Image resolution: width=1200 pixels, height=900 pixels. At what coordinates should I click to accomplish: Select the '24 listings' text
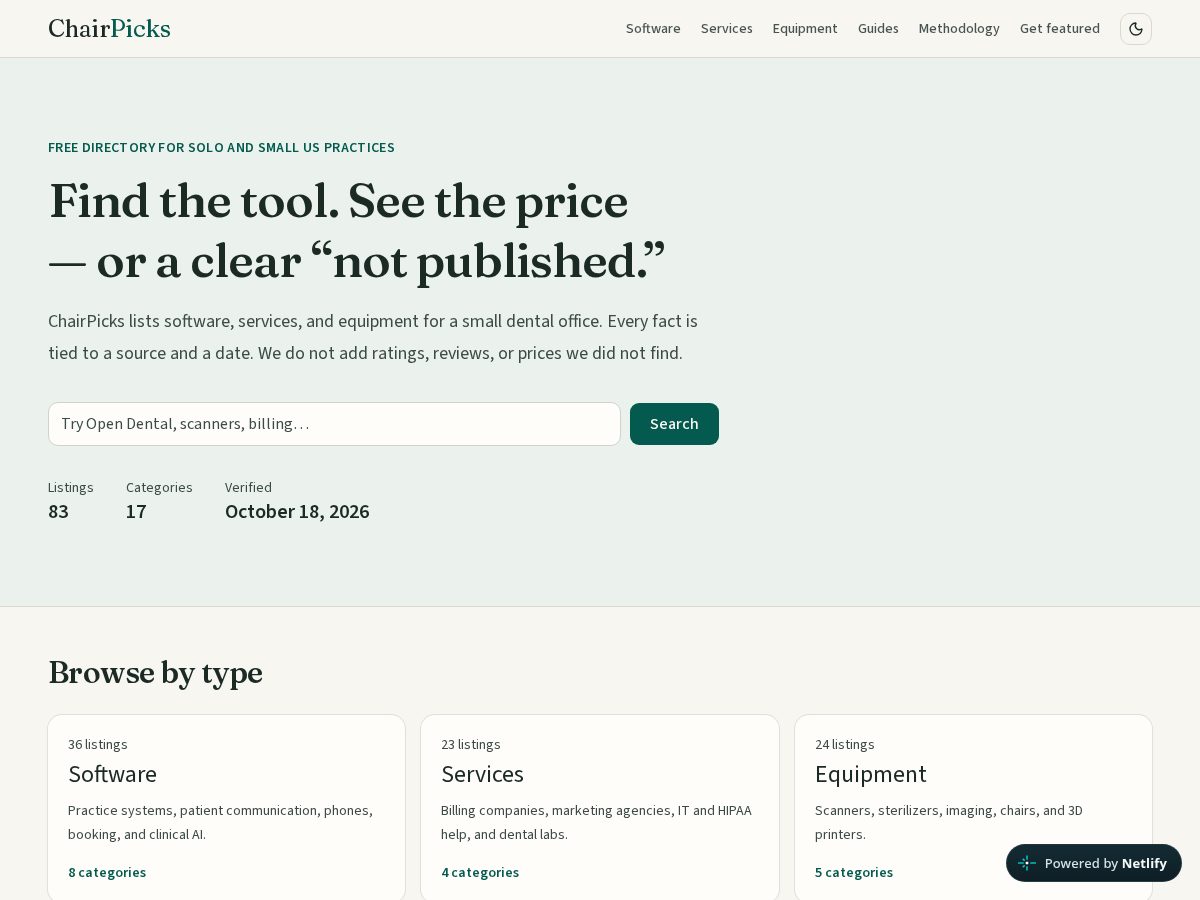tap(845, 744)
